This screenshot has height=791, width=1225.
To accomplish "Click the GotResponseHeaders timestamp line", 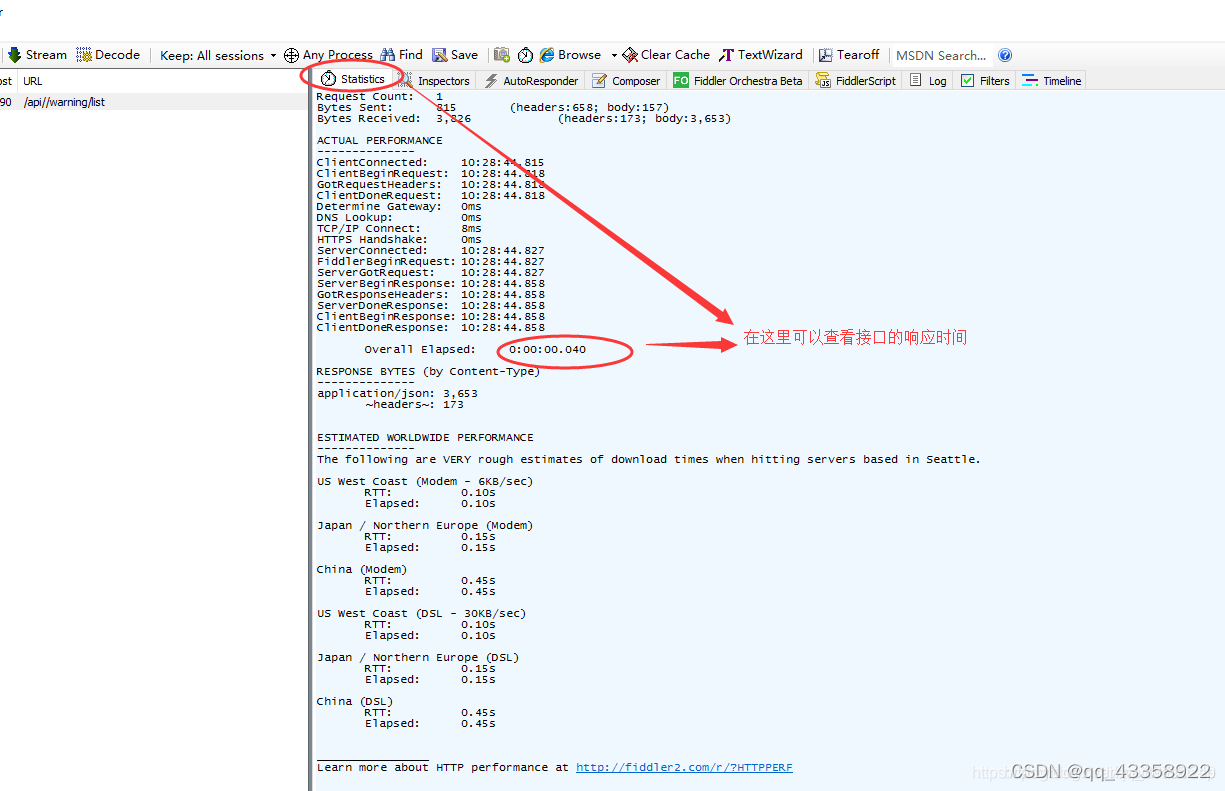I will (x=431, y=294).
